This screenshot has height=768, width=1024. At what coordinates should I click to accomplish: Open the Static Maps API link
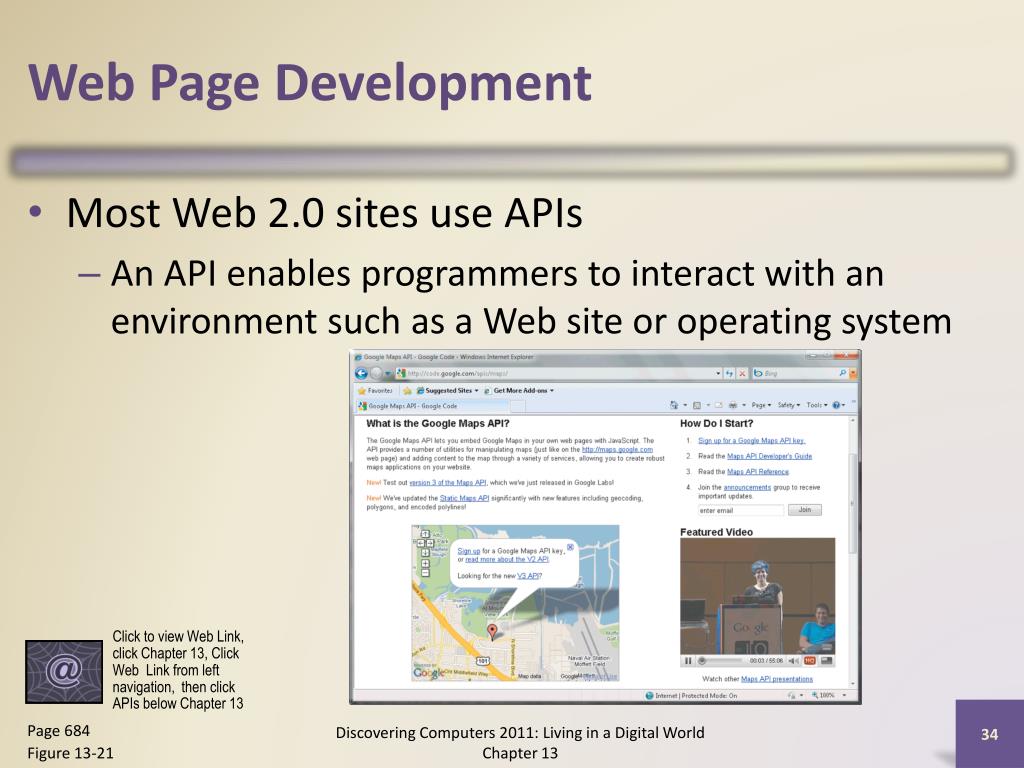point(464,498)
